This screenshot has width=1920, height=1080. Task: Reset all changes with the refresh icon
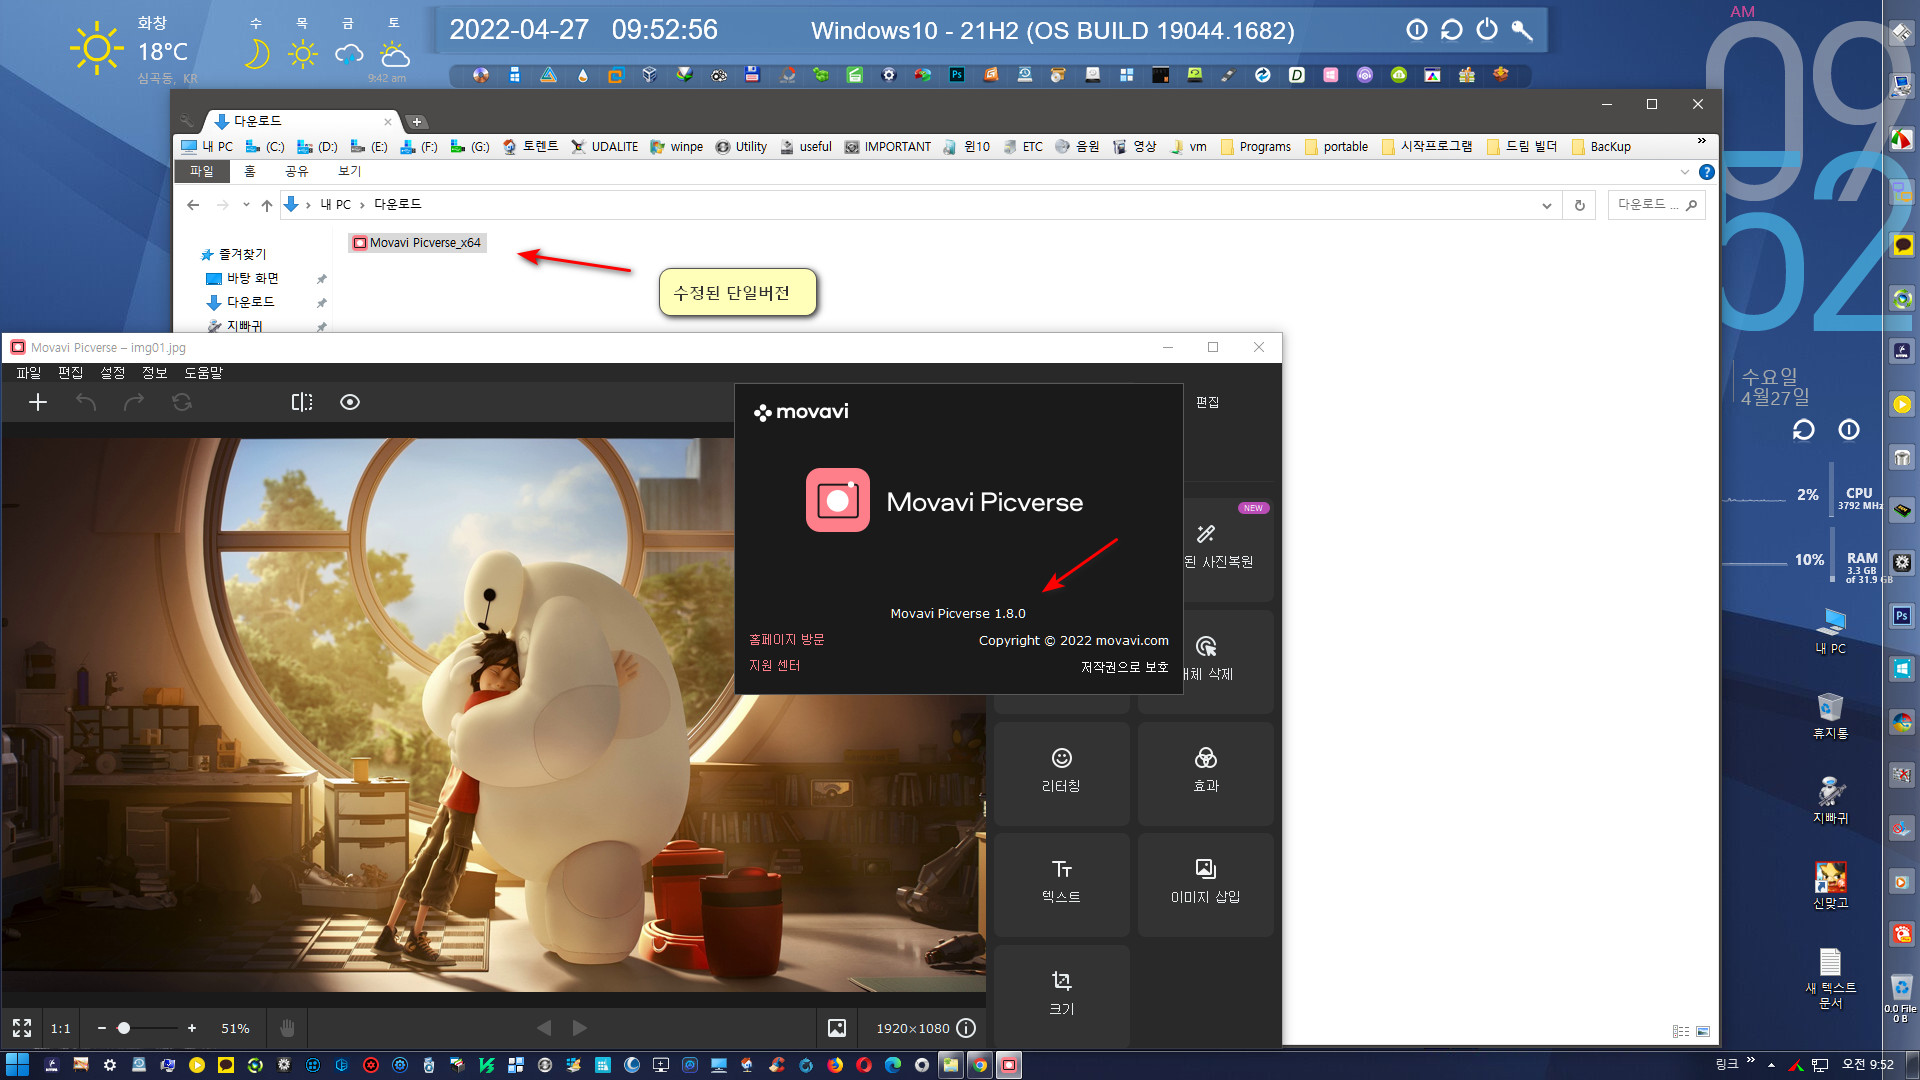(182, 402)
